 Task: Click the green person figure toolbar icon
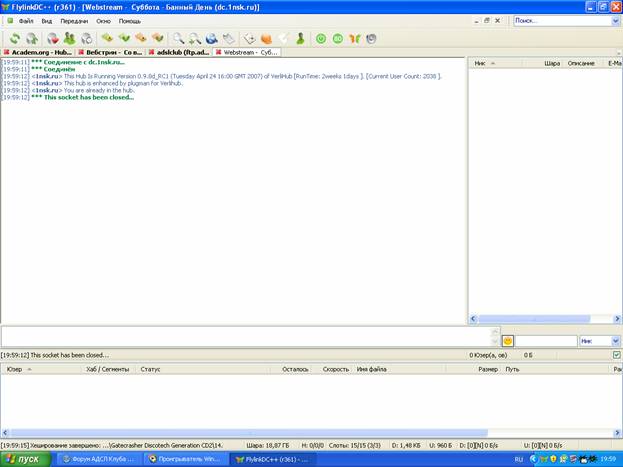click(x=300, y=39)
